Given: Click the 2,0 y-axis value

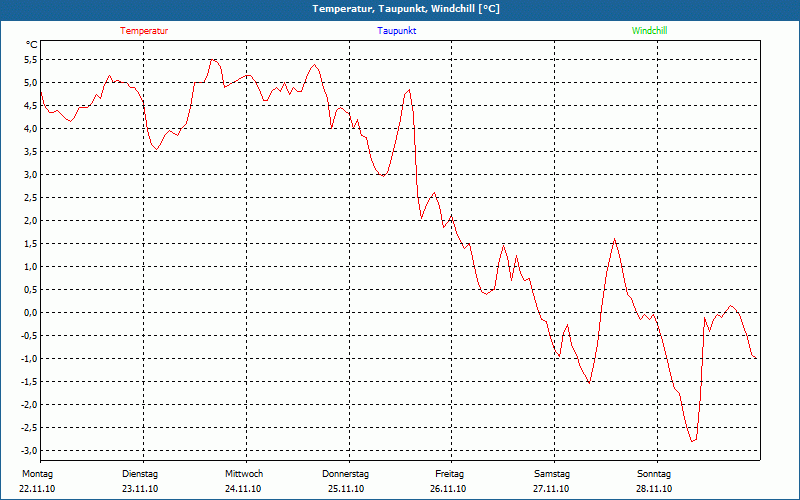Looking at the screenshot, I should pyautogui.click(x=31, y=220).
